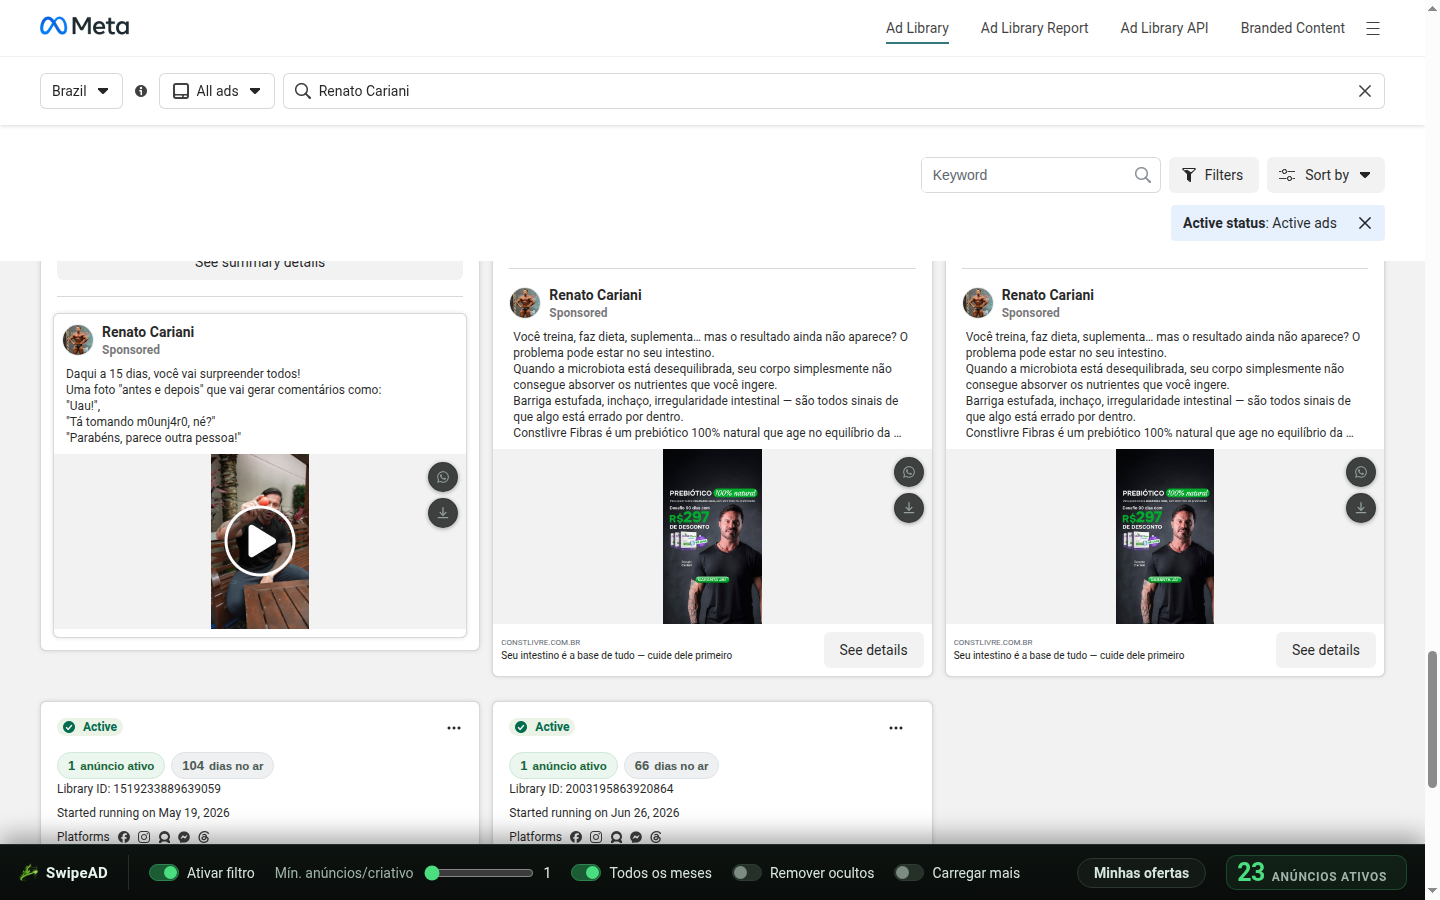Viewport: 1440px width, 900px height.
Task: Expand the Sort by dropdown
Action: point(1326,175)
